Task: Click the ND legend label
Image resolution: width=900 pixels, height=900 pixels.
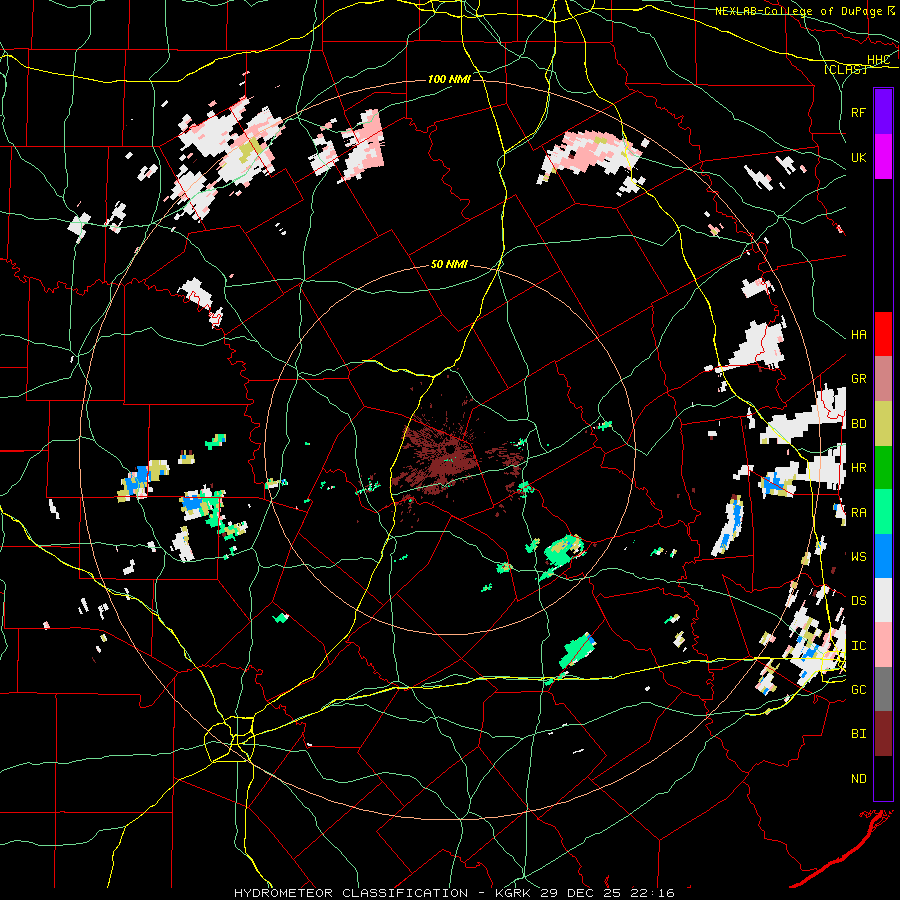Action: 859,779
